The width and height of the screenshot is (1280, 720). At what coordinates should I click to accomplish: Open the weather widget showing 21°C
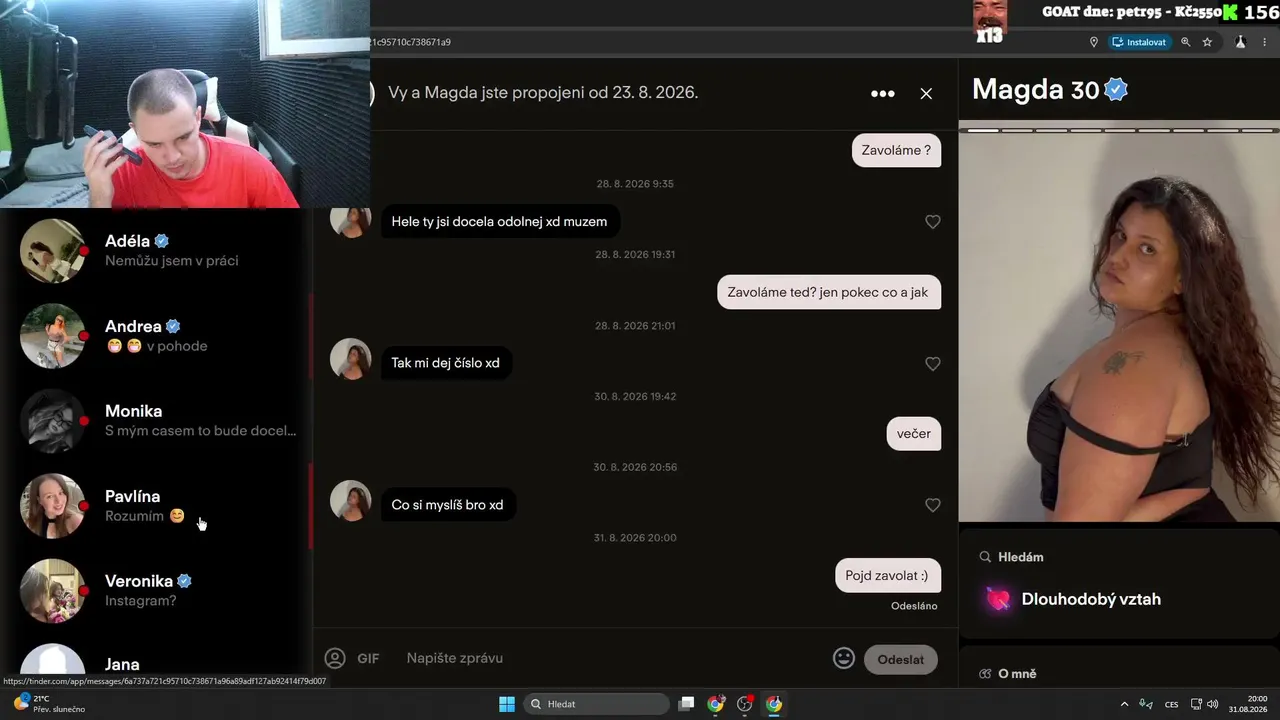pos(48,704)
